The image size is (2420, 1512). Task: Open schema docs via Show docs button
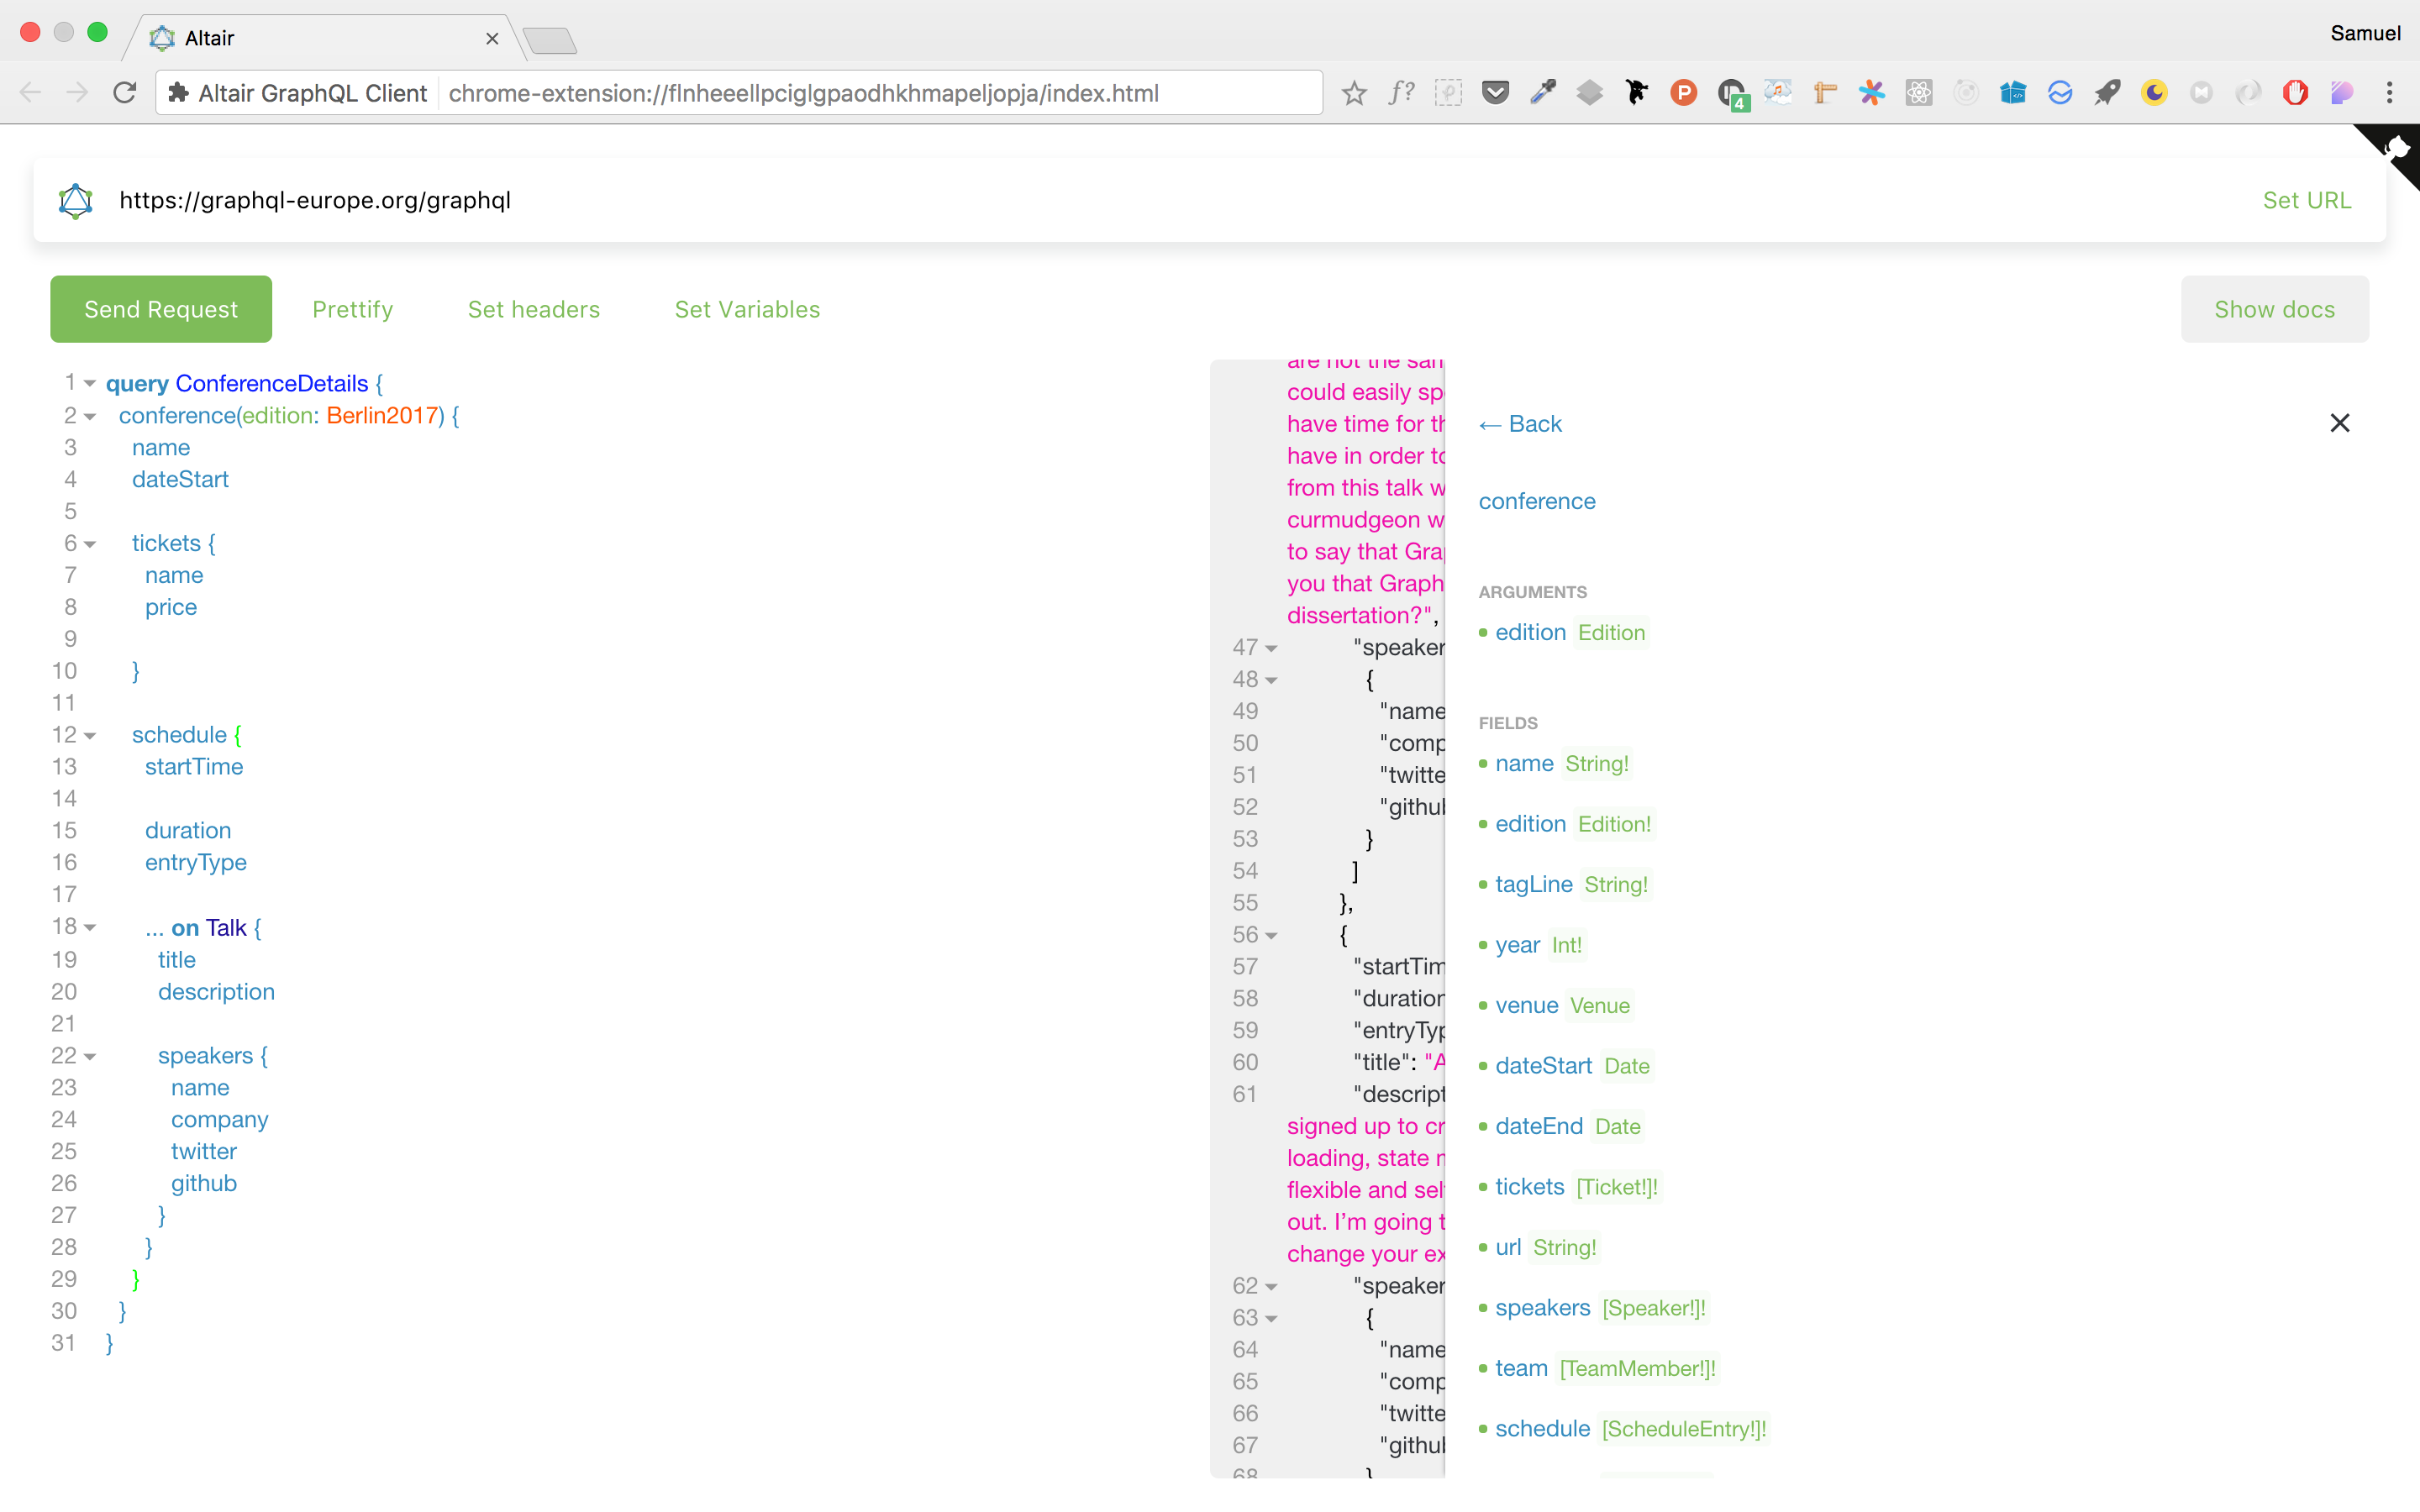coord(2273,309)
